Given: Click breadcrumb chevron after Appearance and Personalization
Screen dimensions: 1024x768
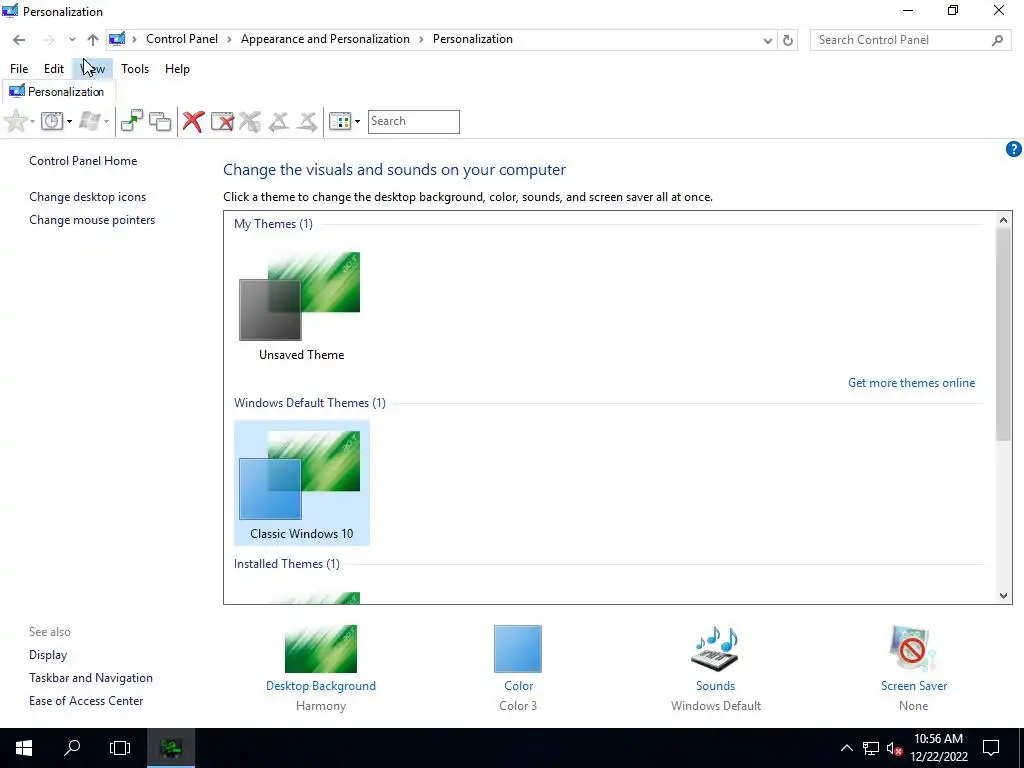Looking at the screenshot, I should click(421, 40).
